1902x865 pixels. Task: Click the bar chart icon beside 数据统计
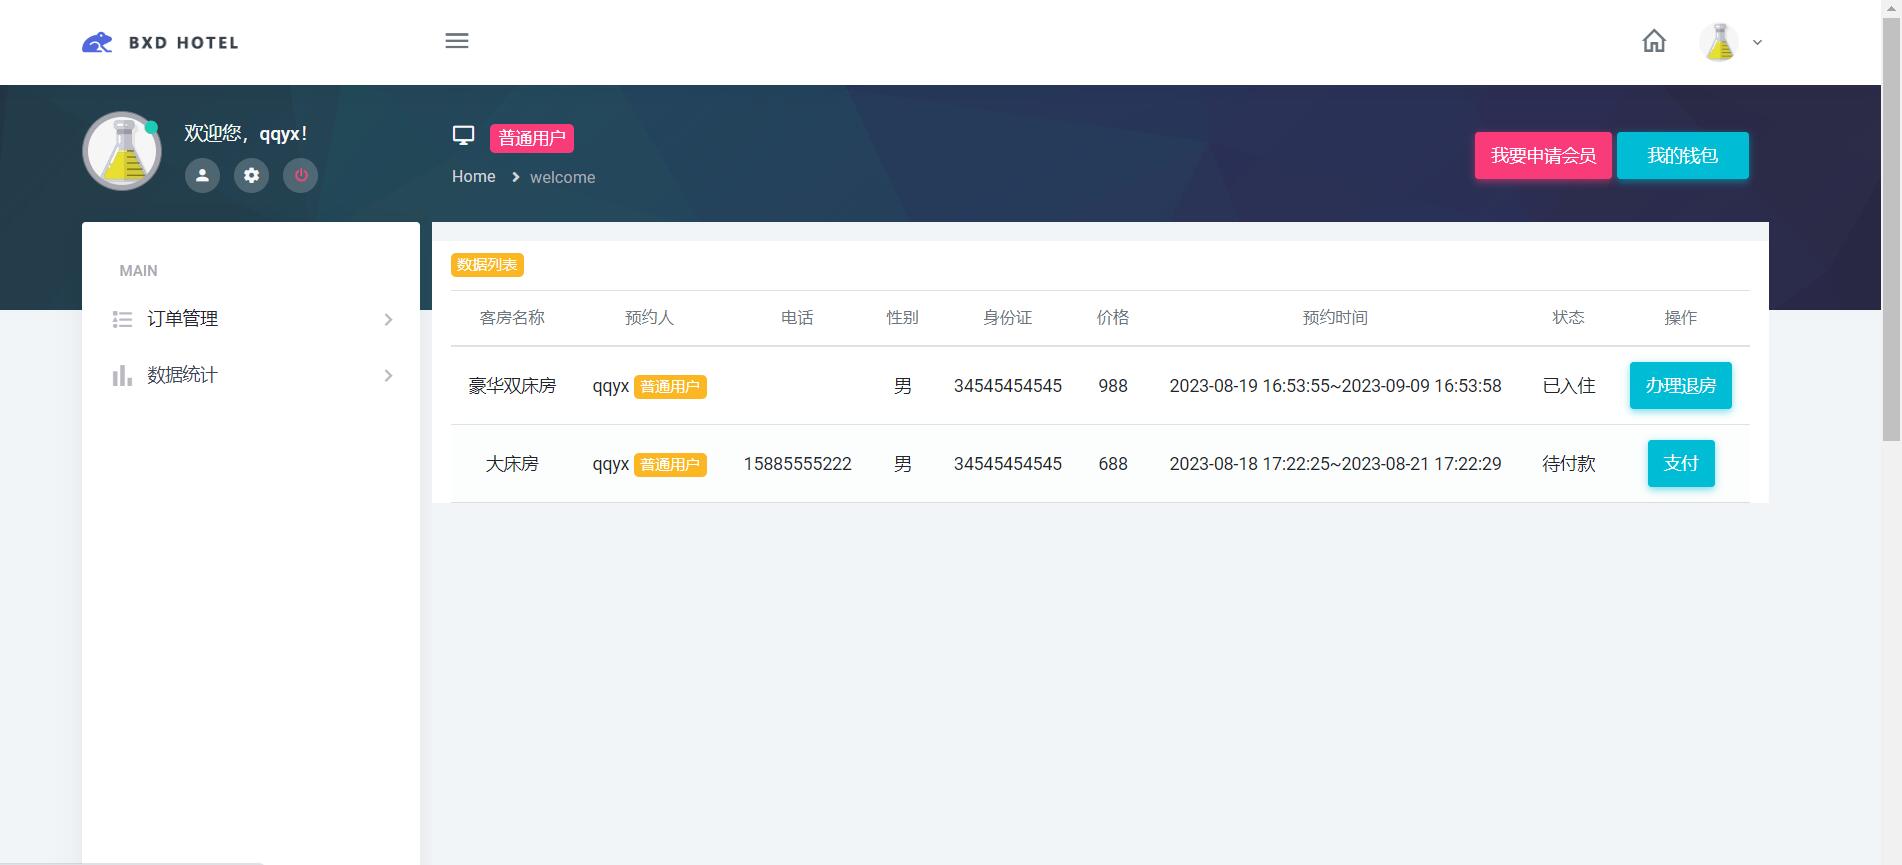click(x=122, y=375)
